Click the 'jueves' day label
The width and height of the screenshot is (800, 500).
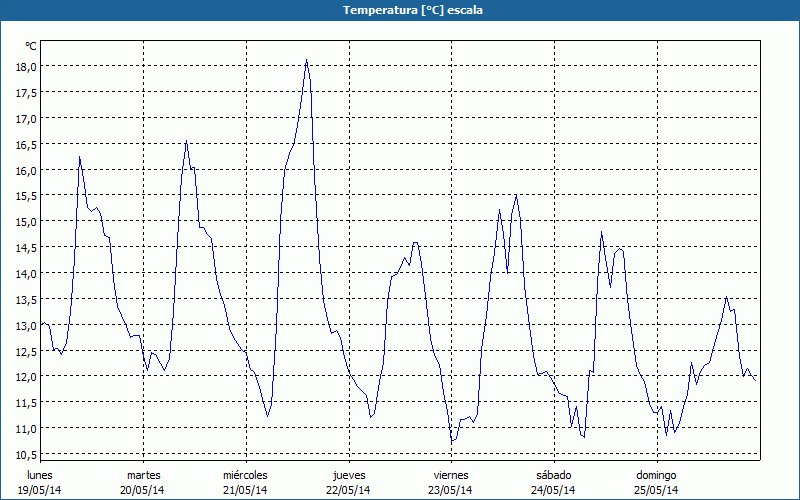348,475
